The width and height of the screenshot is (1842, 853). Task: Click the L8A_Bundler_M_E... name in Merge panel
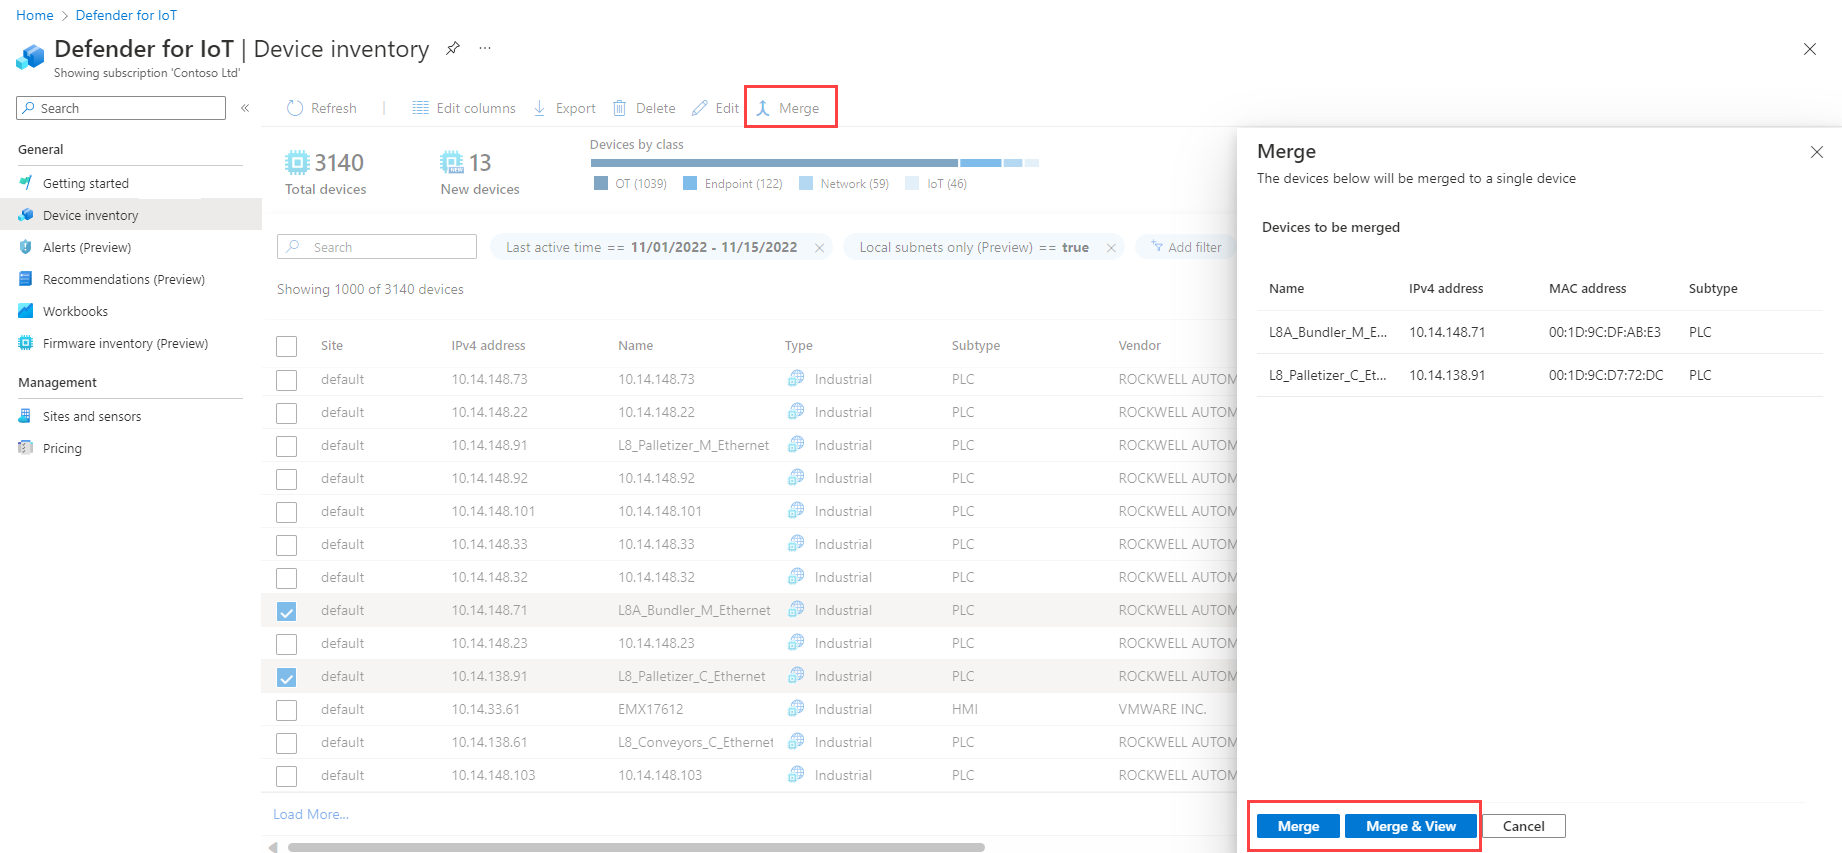(1328, 332)
